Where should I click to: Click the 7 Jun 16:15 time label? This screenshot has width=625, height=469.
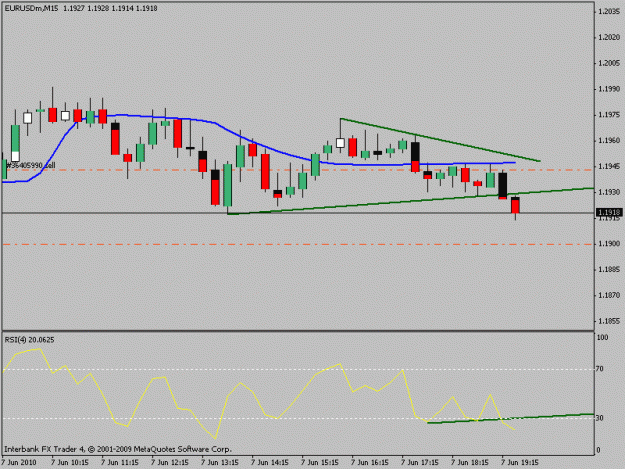pyautogui.click(x=370, y=463)
